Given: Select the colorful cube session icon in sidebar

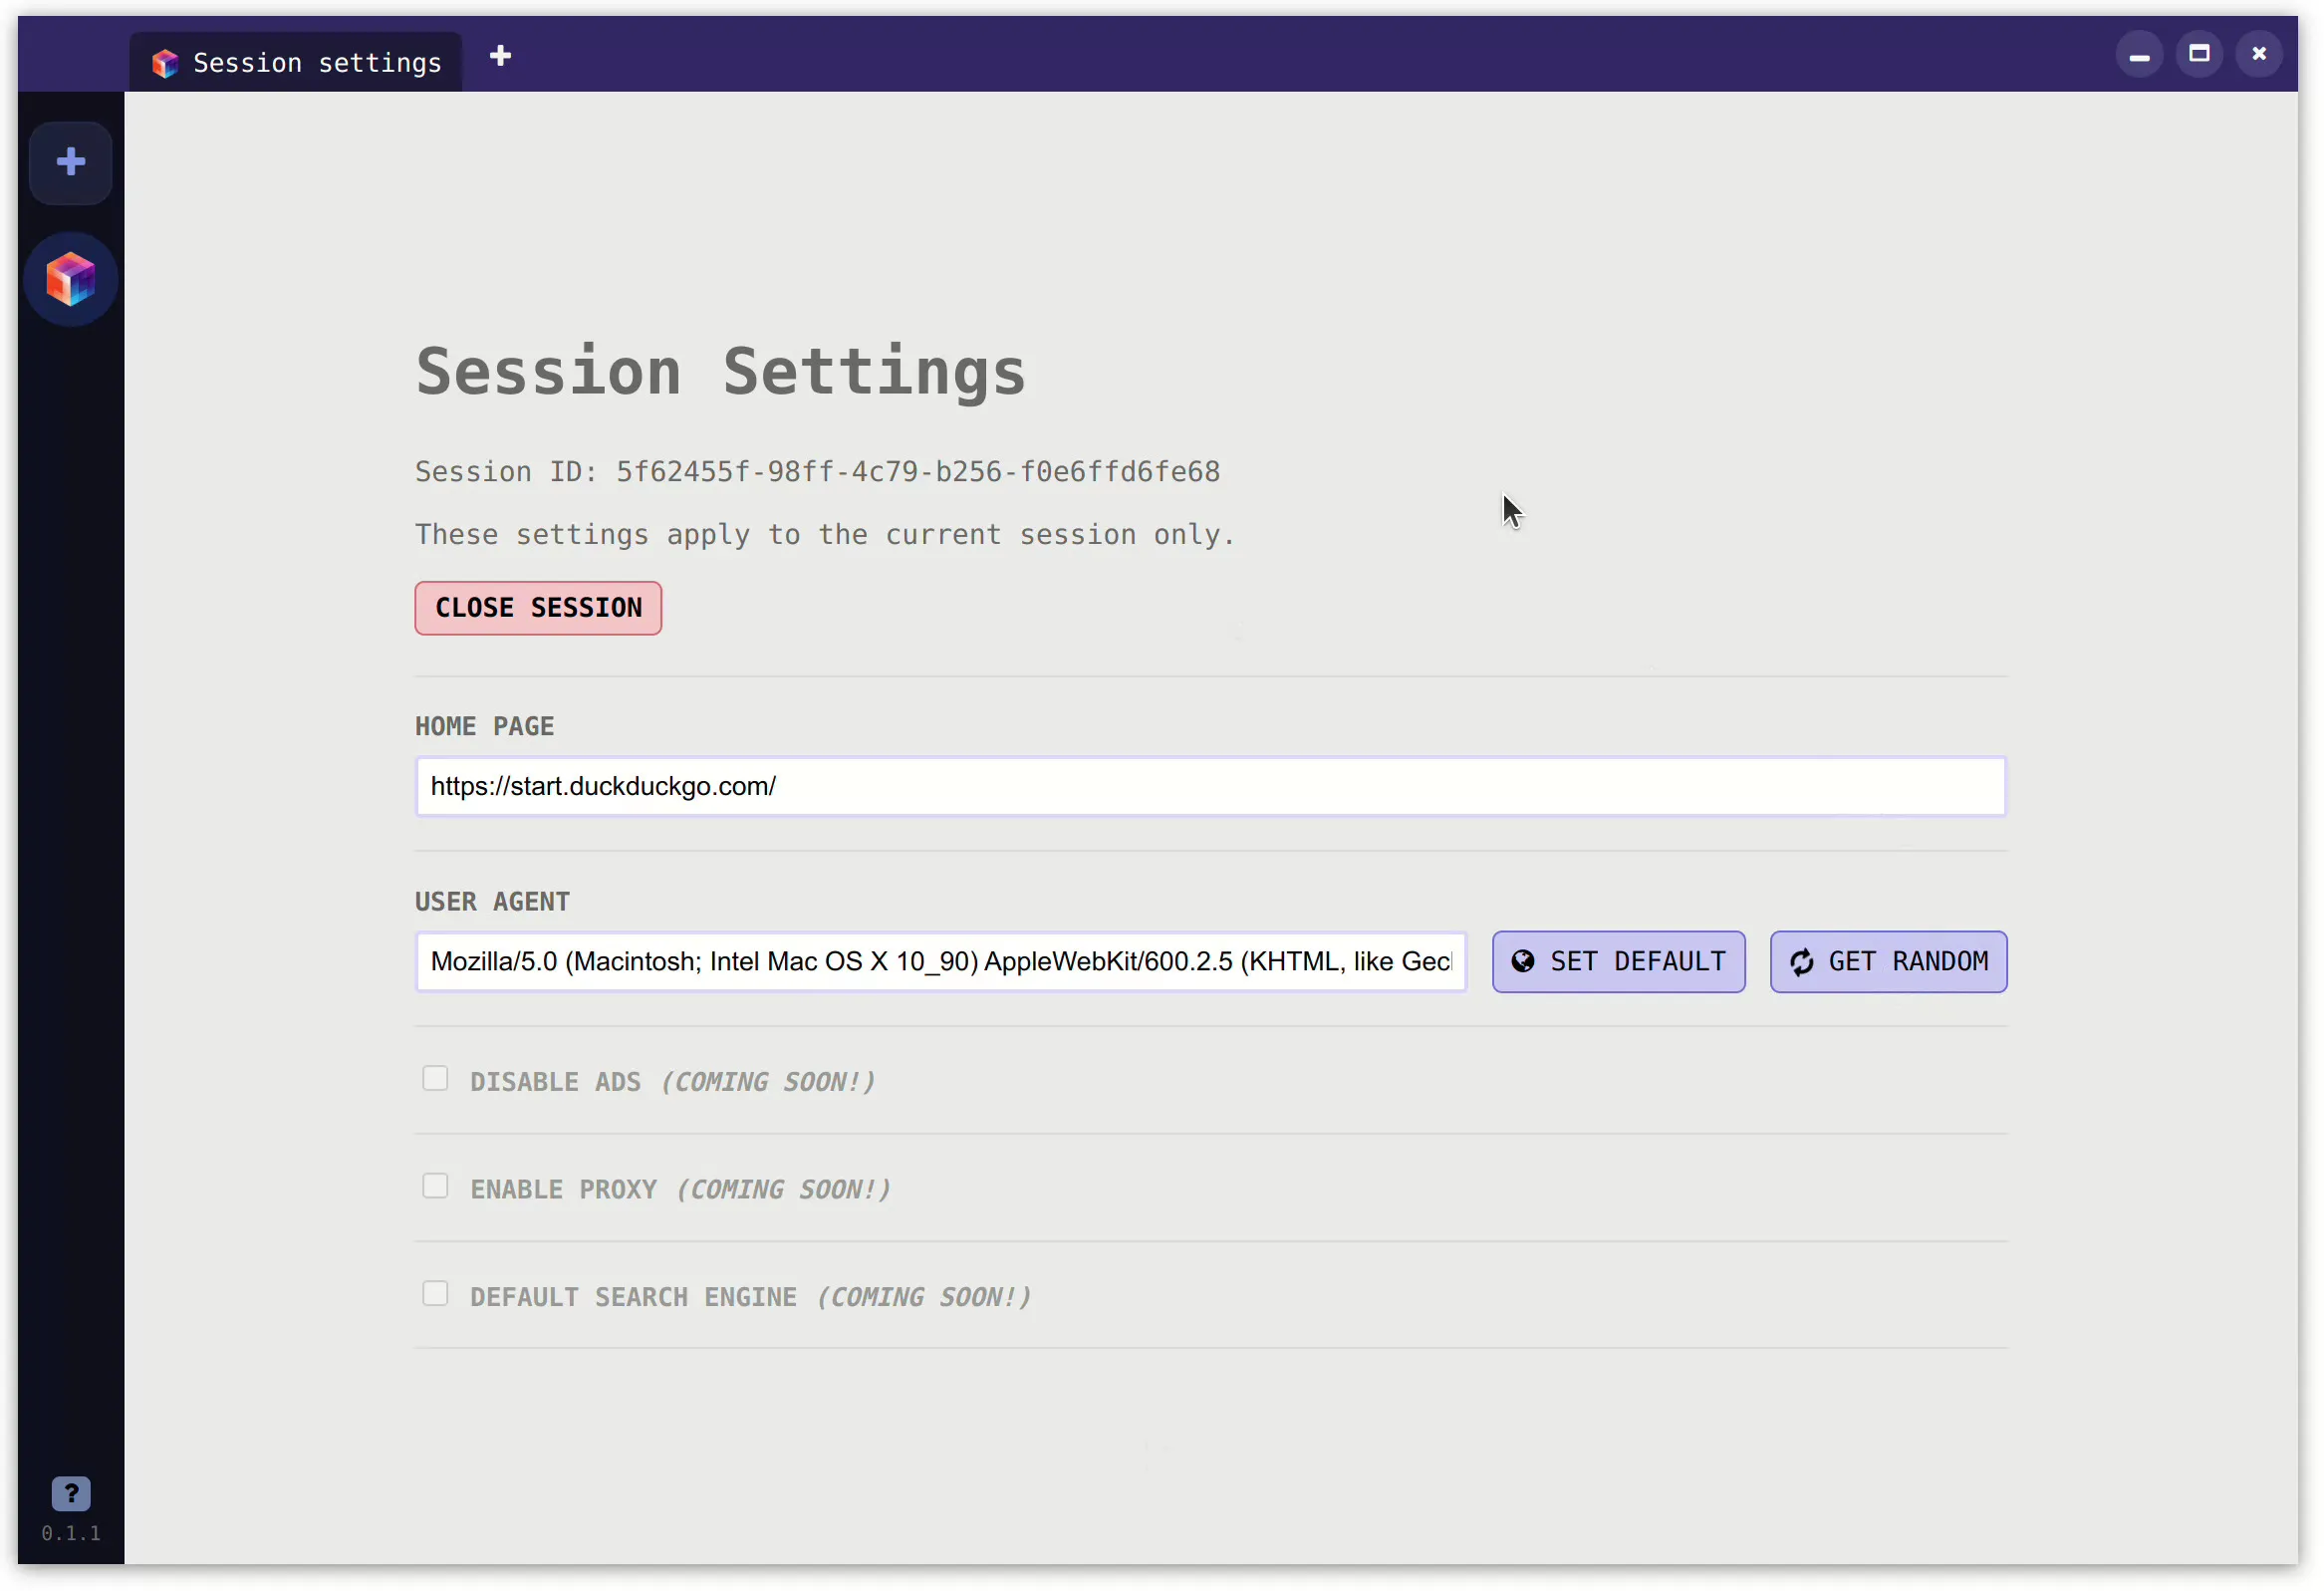Looking at the screenshot, I should coord(70,279).
